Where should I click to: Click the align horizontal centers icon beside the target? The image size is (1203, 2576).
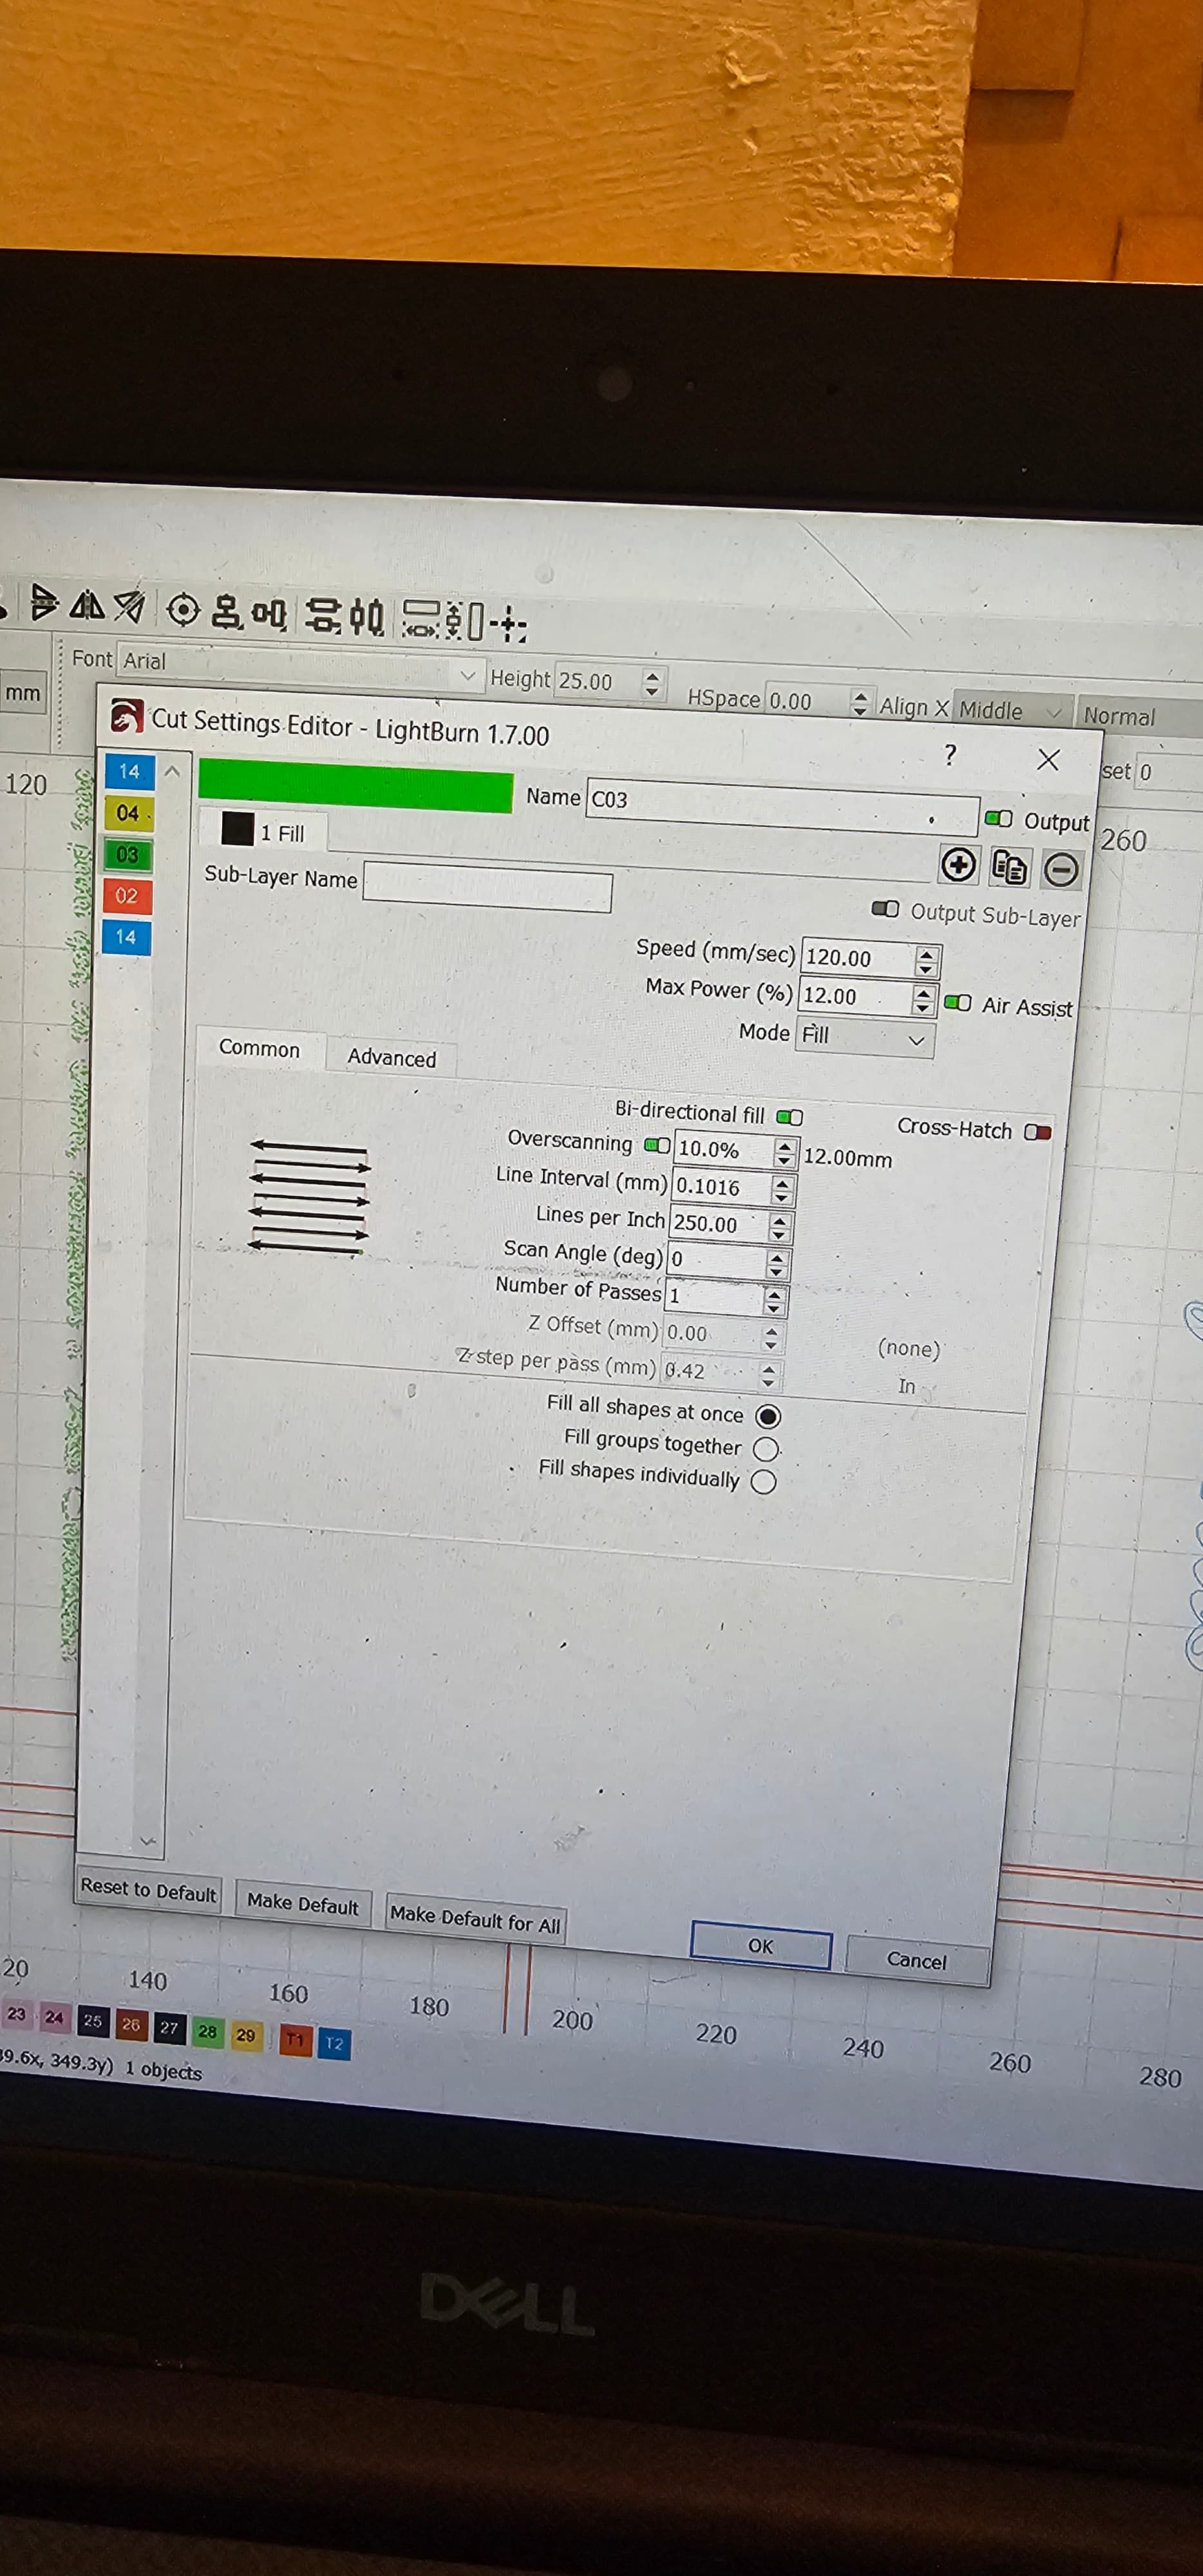(x=227, y=611)
